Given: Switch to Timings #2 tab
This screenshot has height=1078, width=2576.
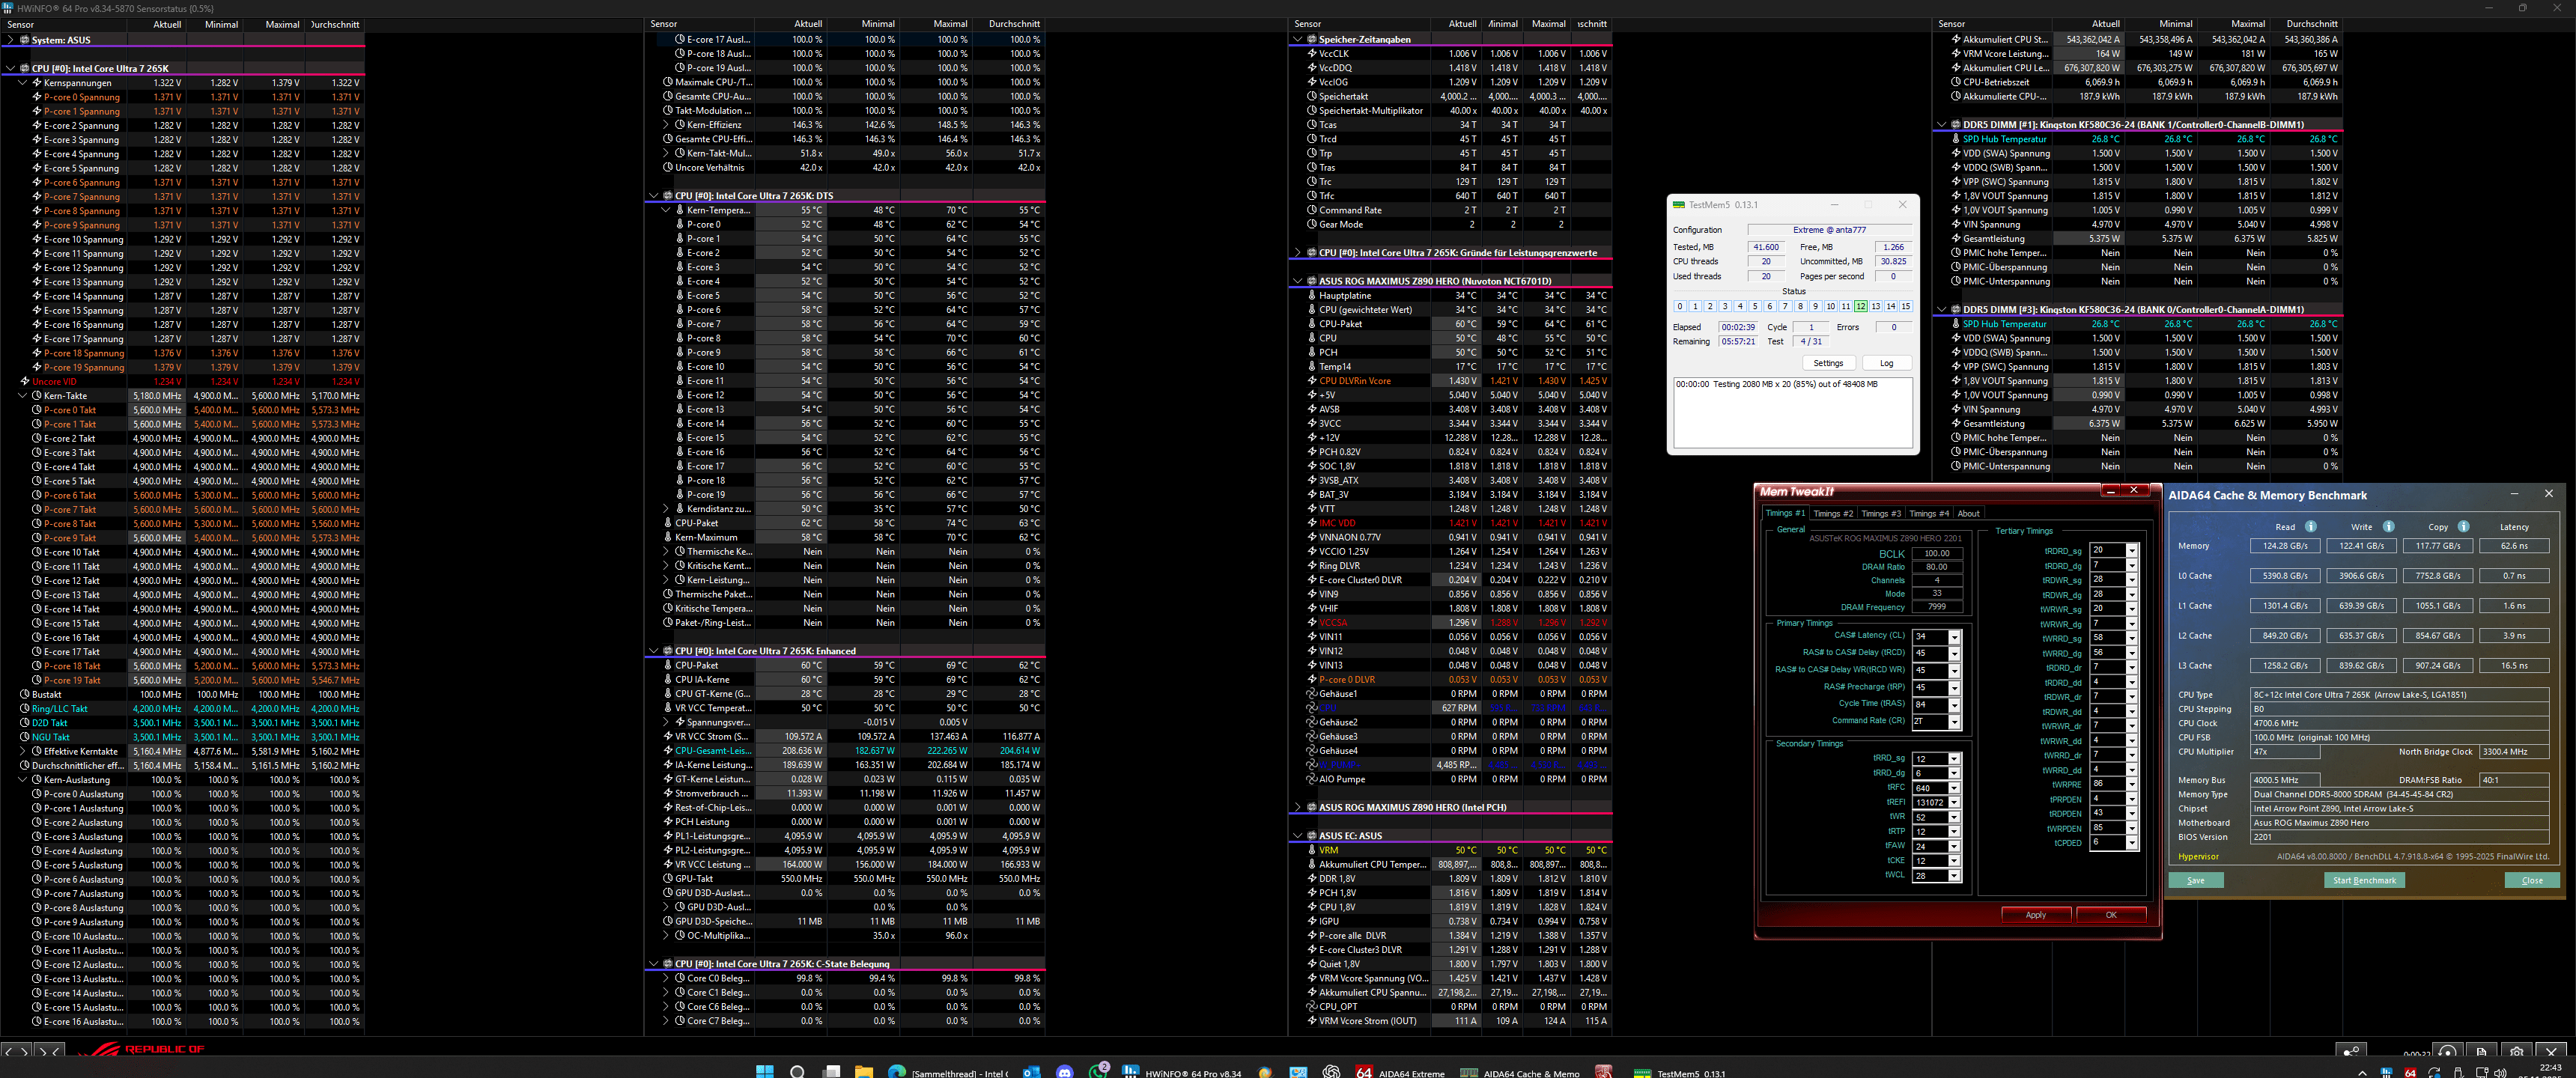Looking at the screenshot, I should pos(1833,513).
